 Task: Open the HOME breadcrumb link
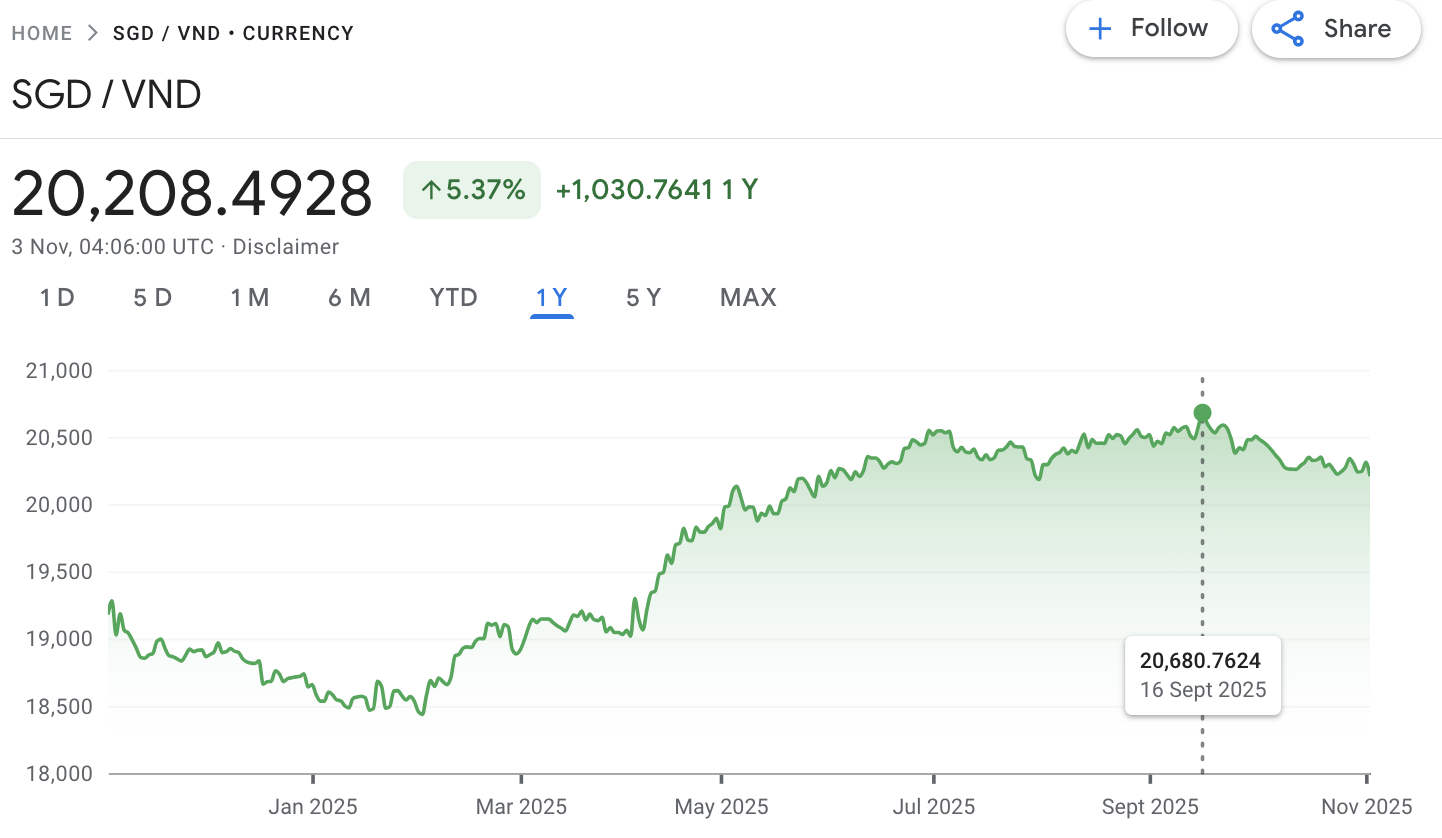42,33
